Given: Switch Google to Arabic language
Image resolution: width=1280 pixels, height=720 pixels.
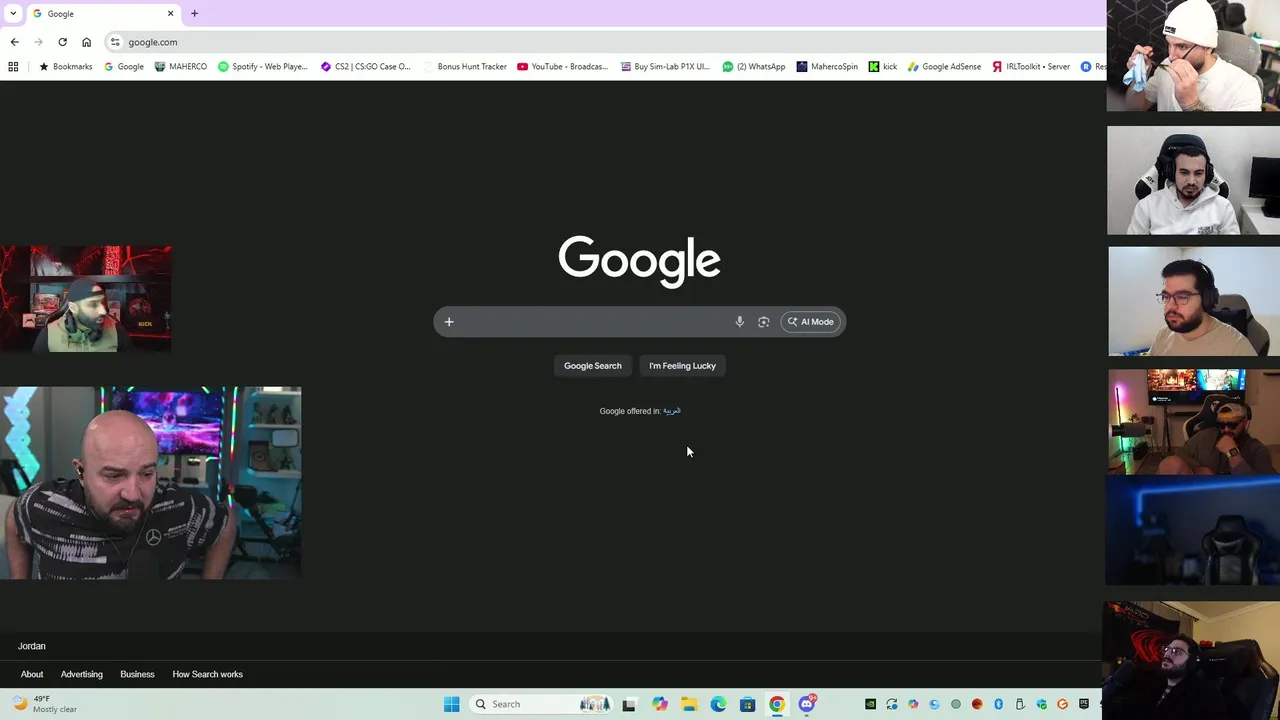Looking at the screenshot, I should point(671,411).
